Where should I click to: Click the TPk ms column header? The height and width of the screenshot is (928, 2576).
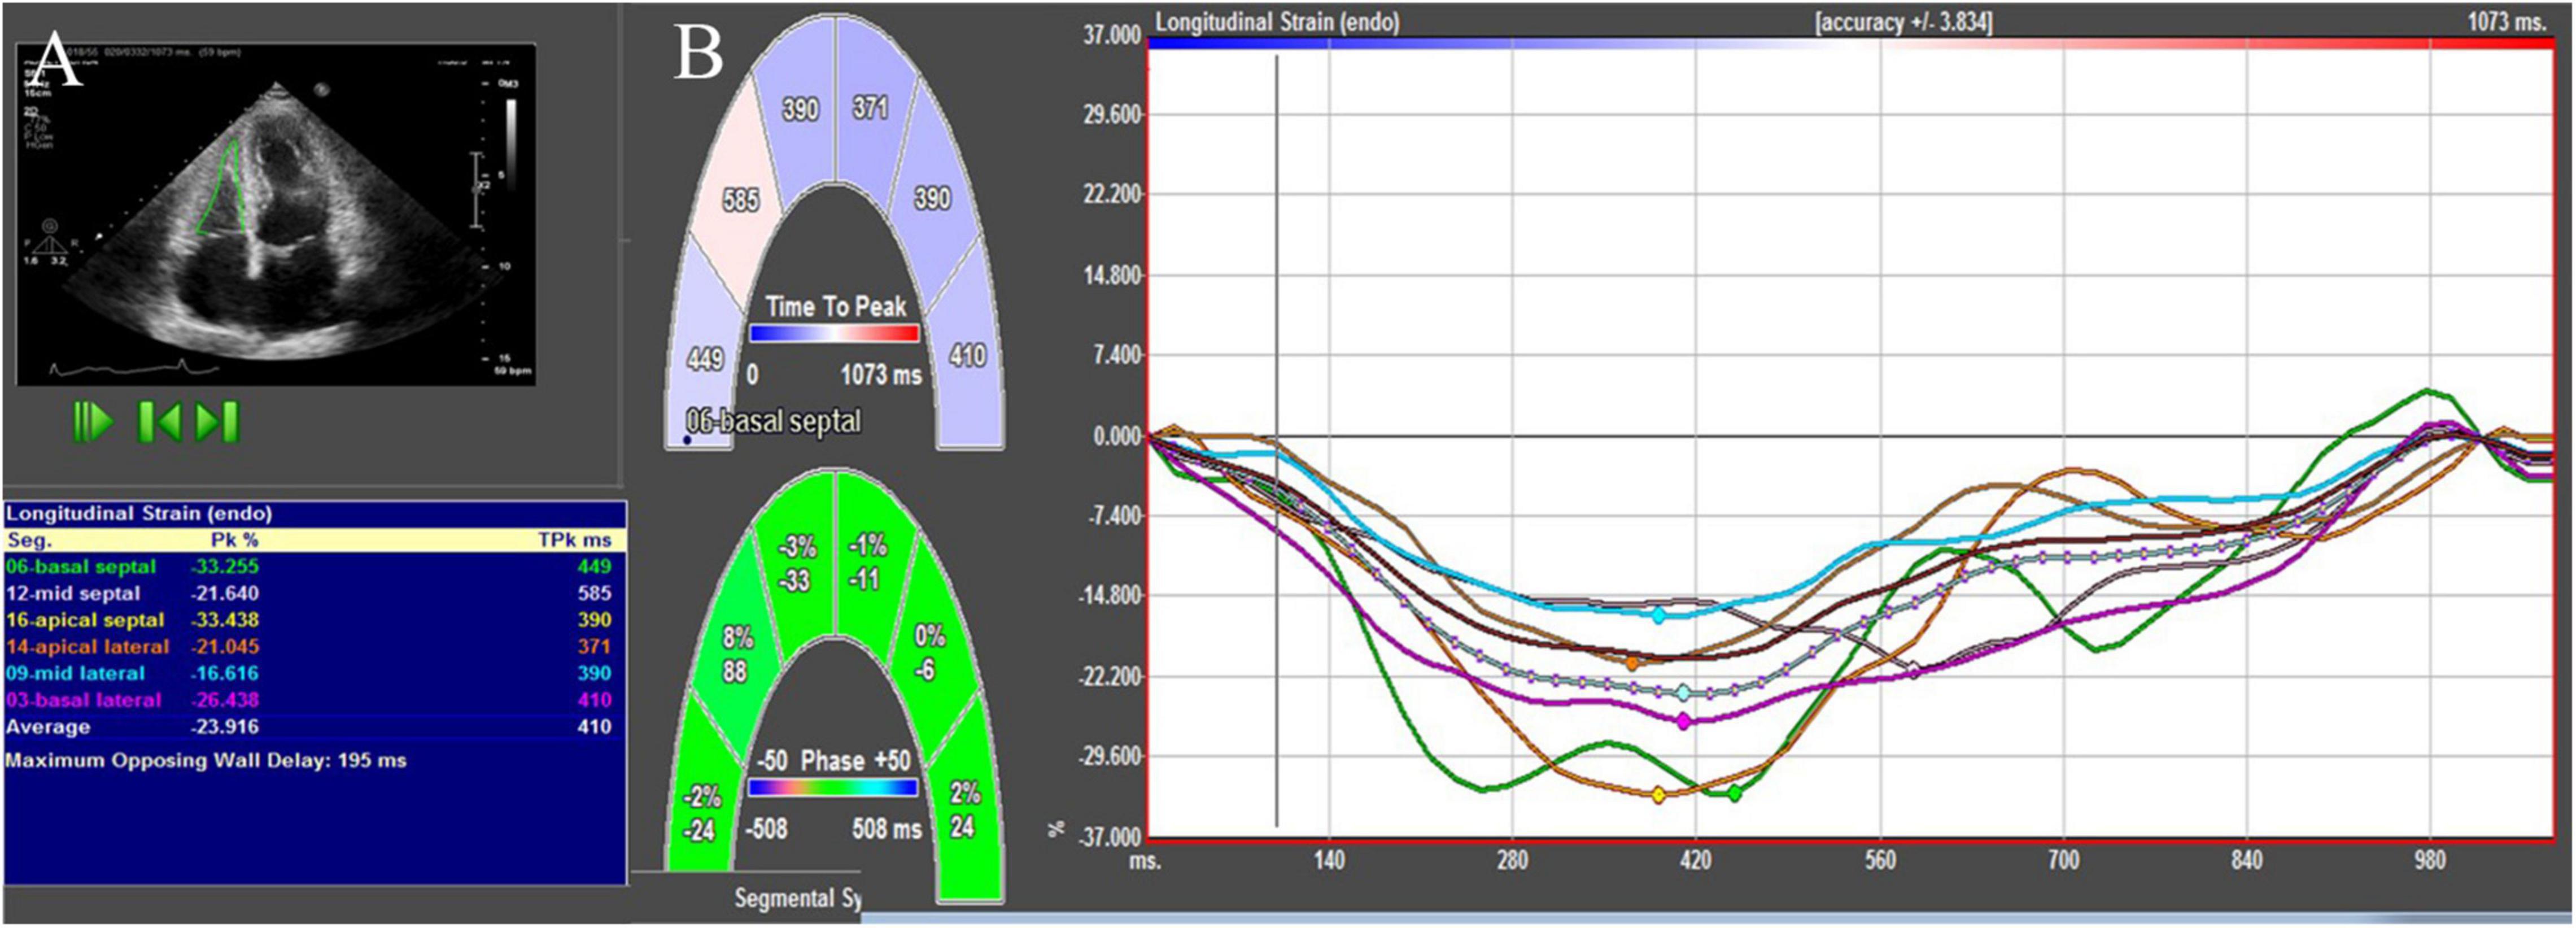[575, 540]
